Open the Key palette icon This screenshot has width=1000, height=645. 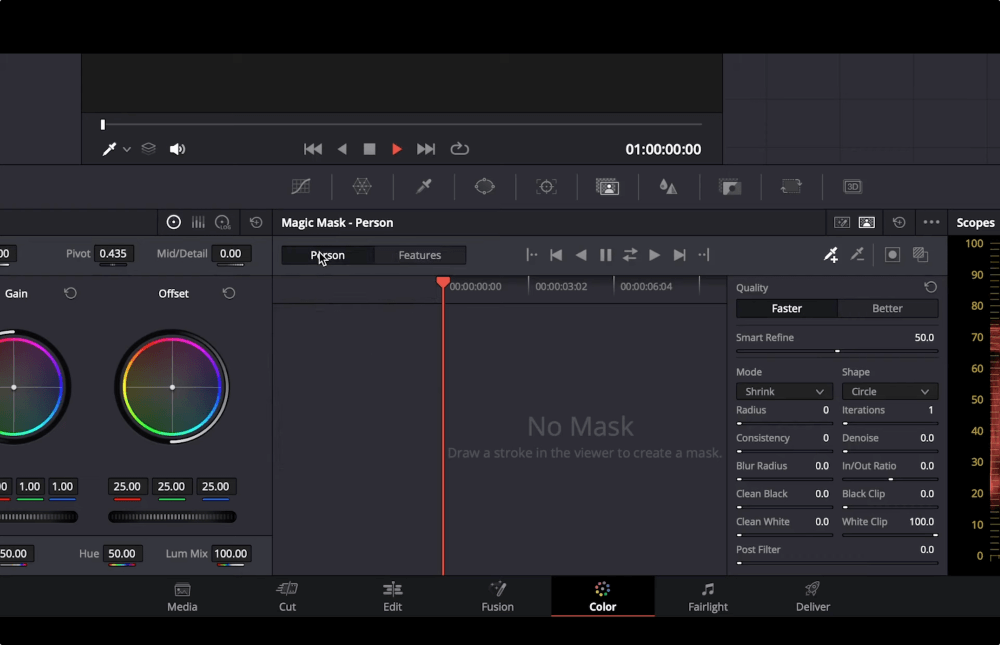730,186
